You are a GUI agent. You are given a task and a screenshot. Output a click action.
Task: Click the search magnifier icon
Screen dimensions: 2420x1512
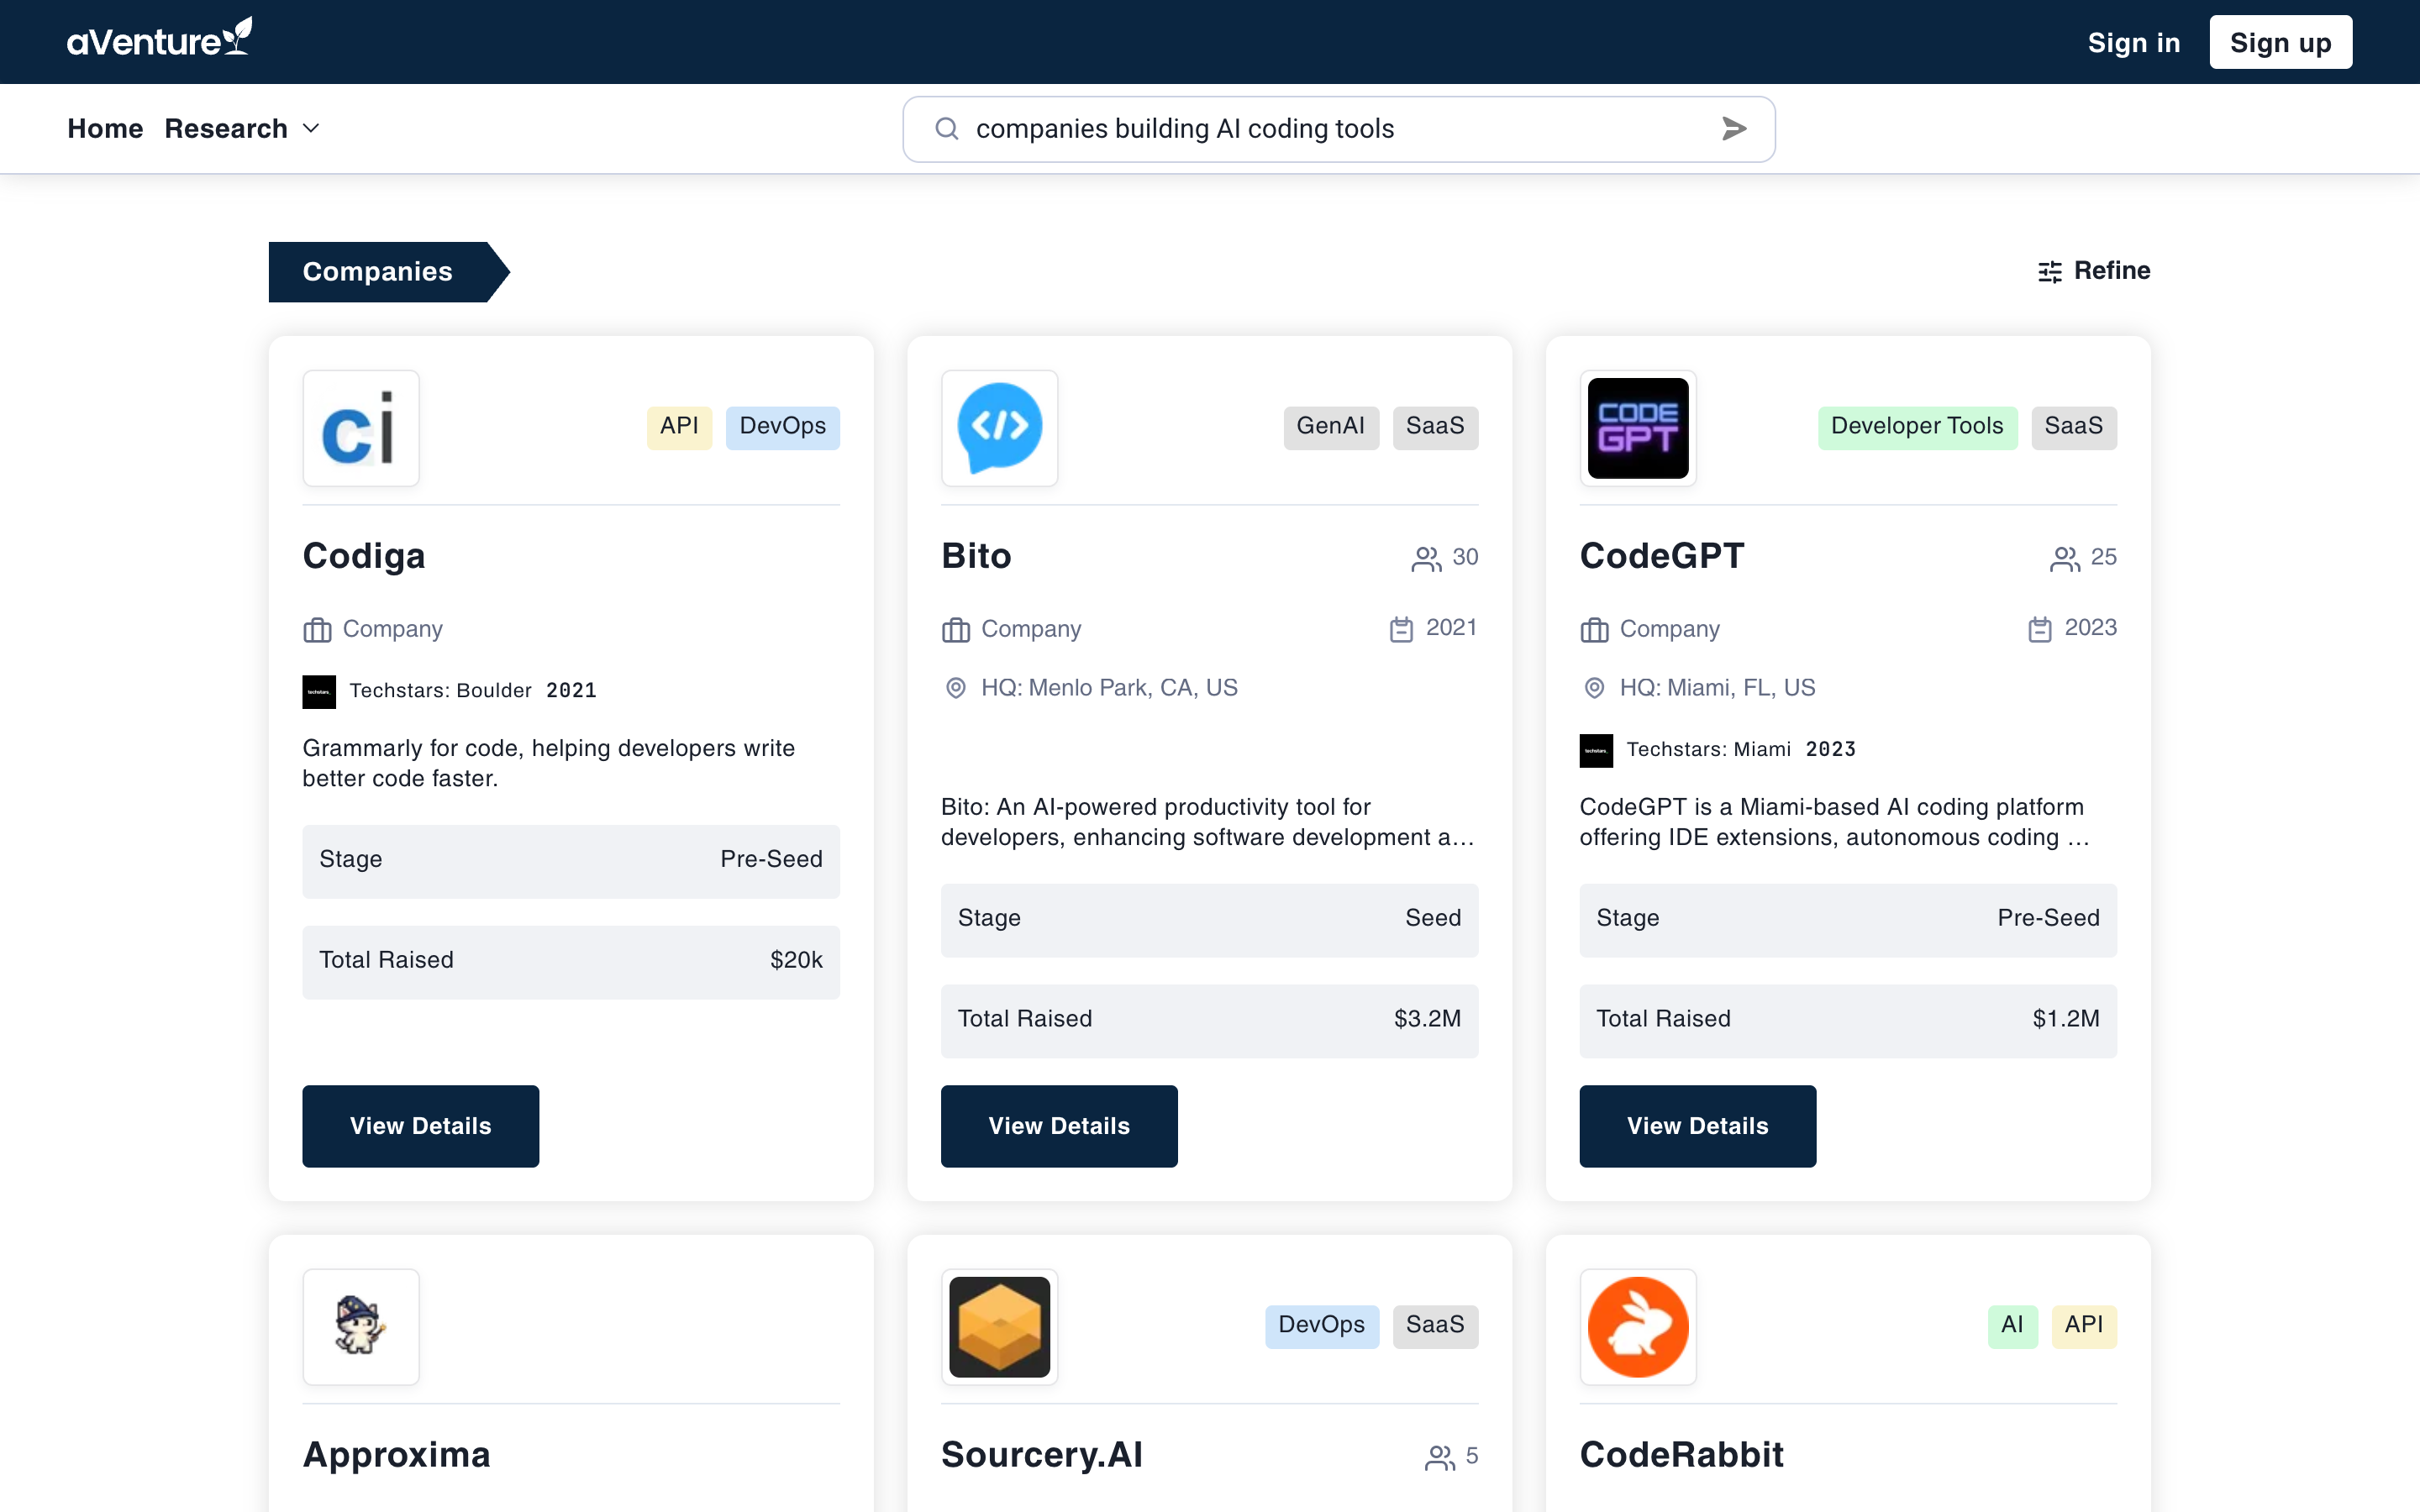pos(946,129)
